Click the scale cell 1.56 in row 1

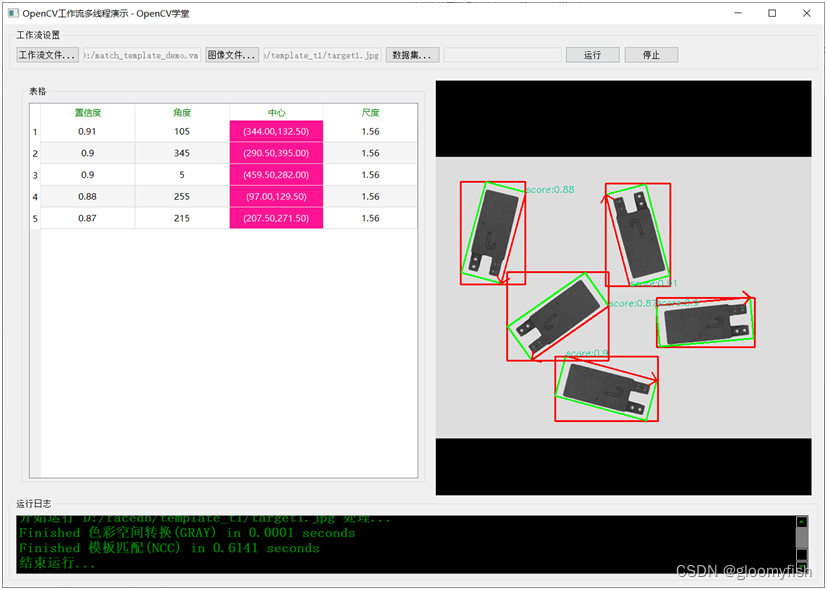[x=370, y=131]
